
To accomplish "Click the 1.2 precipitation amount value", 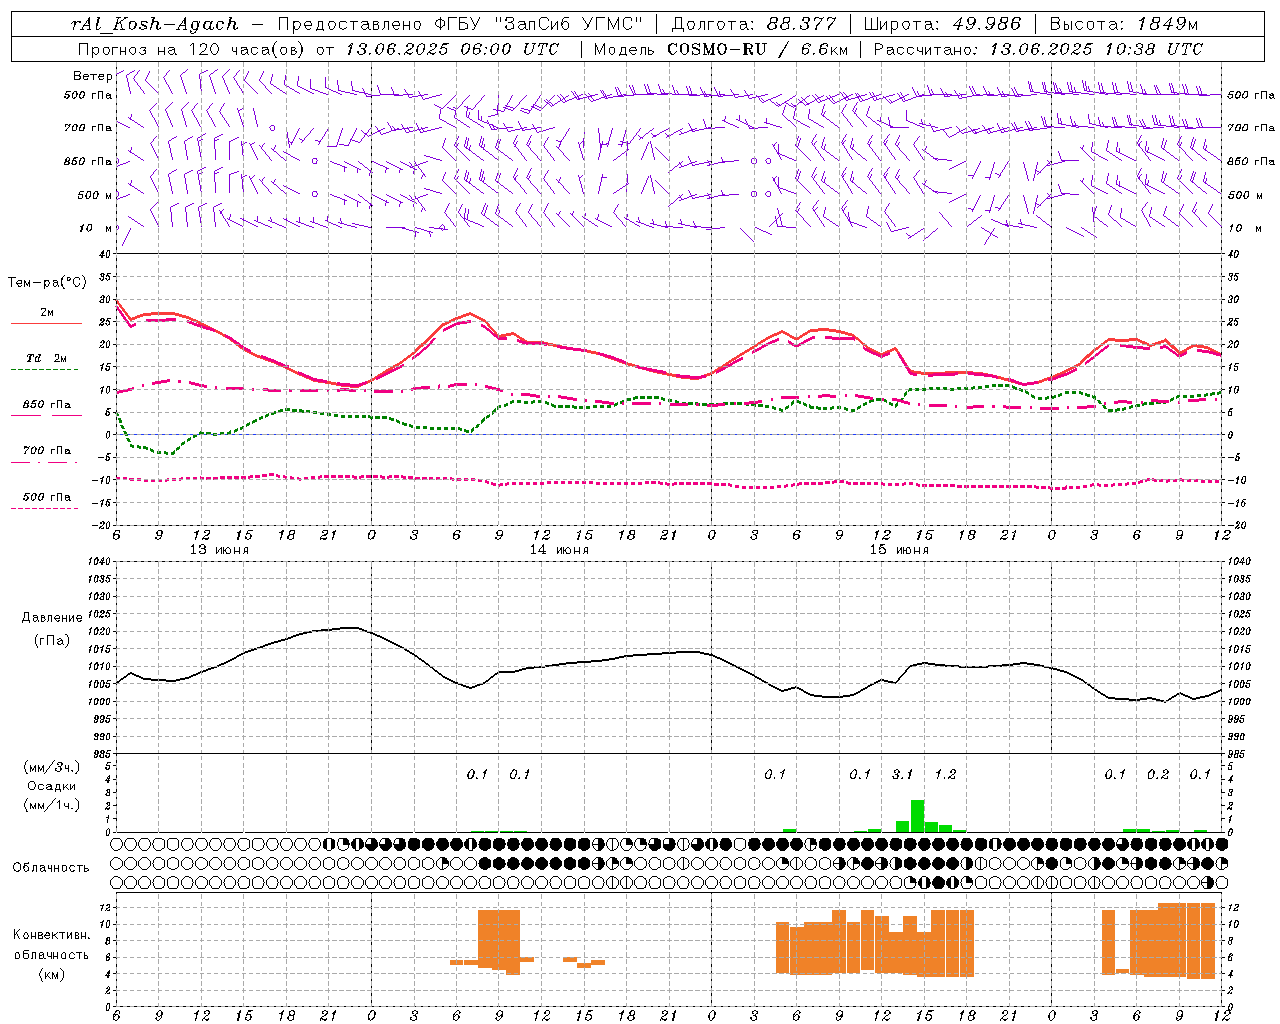I will tap(945, 774).
